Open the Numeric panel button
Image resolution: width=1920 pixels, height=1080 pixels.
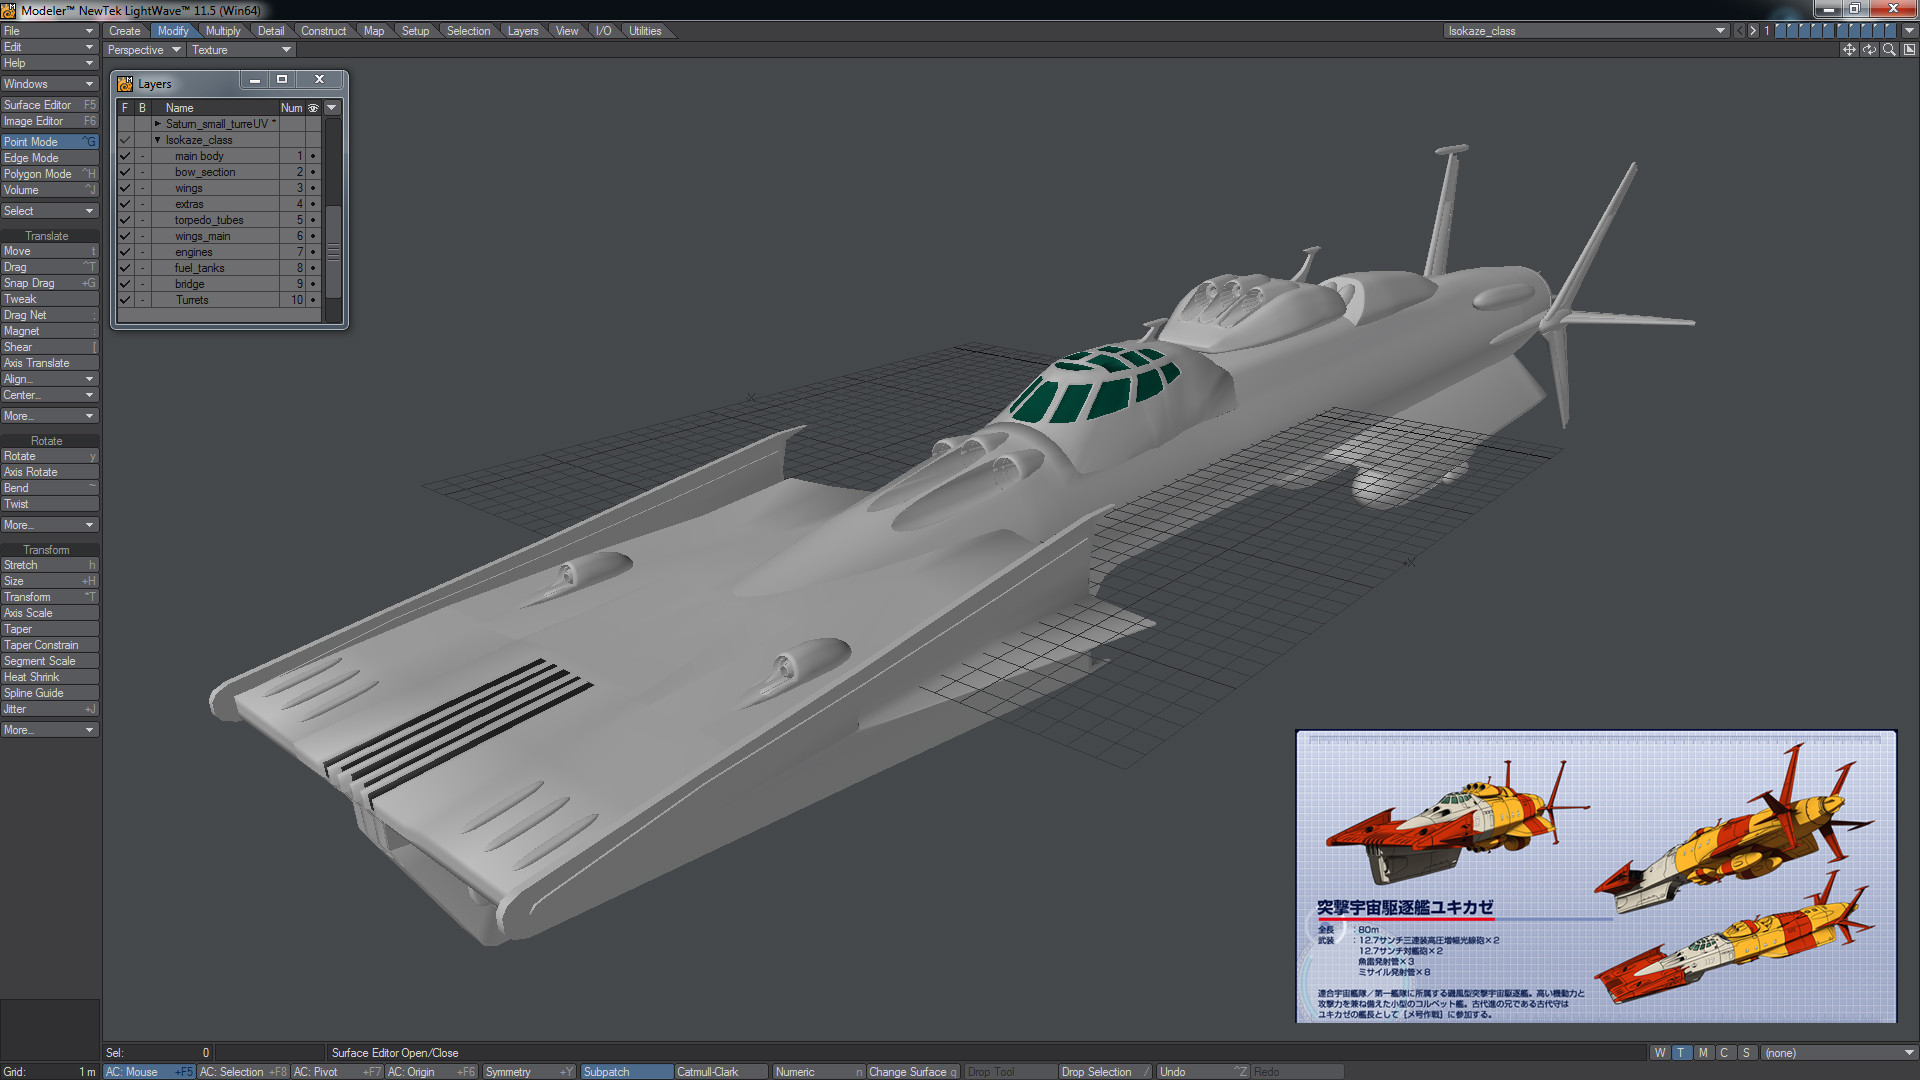coord(818,1072)
